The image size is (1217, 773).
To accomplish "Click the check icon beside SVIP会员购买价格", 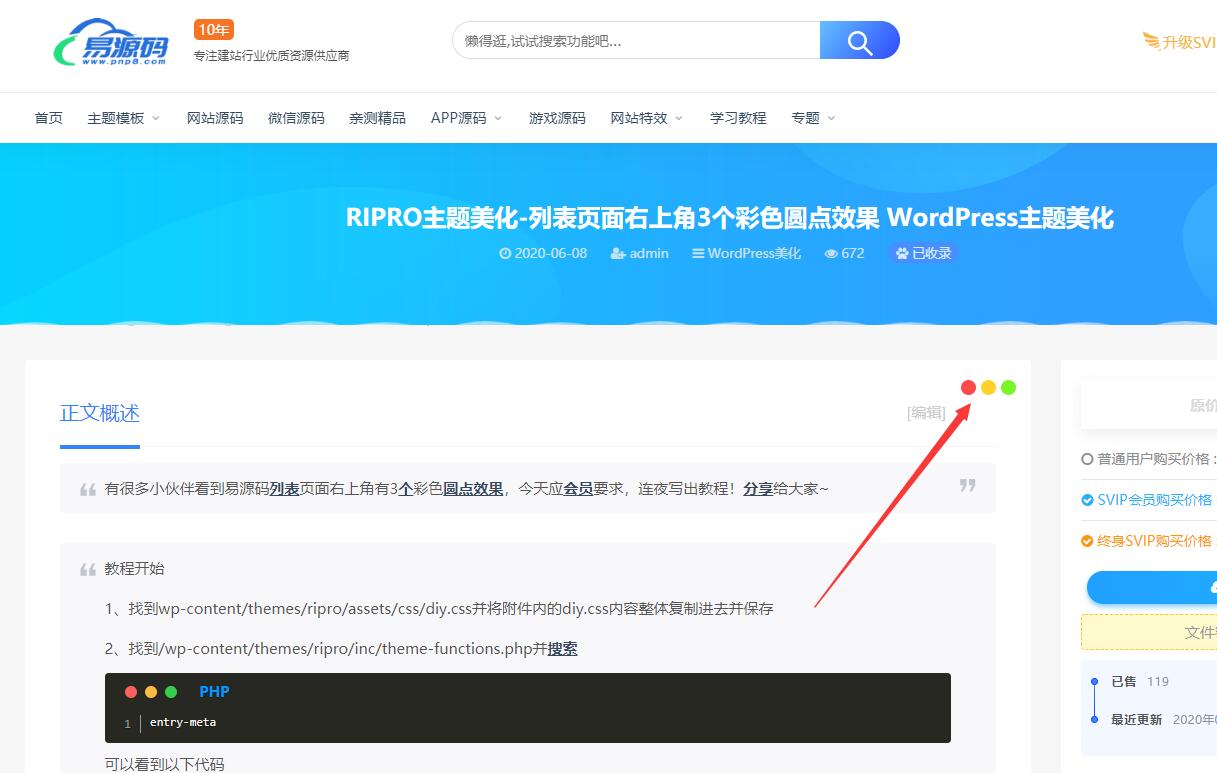I will [1087, 500].
